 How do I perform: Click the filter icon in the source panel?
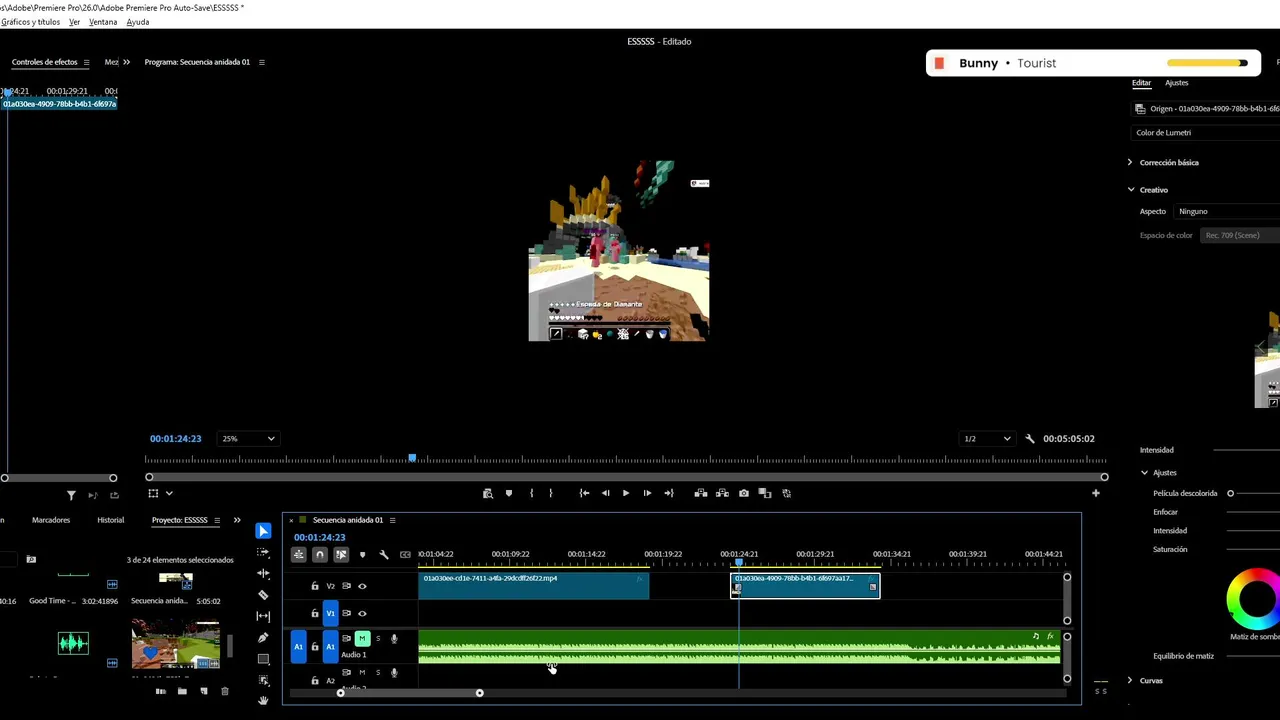[x=71, y=495]
